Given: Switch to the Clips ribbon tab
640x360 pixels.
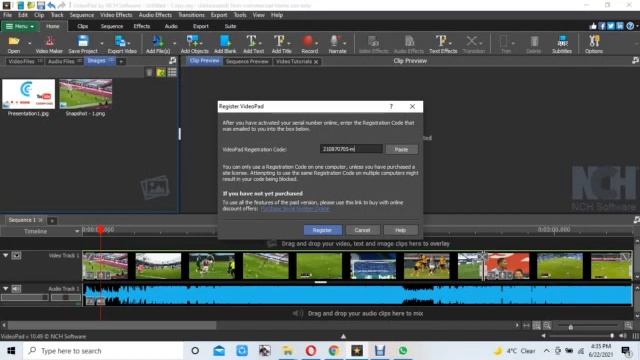Looking at the screenshot, I should (82, 26).
